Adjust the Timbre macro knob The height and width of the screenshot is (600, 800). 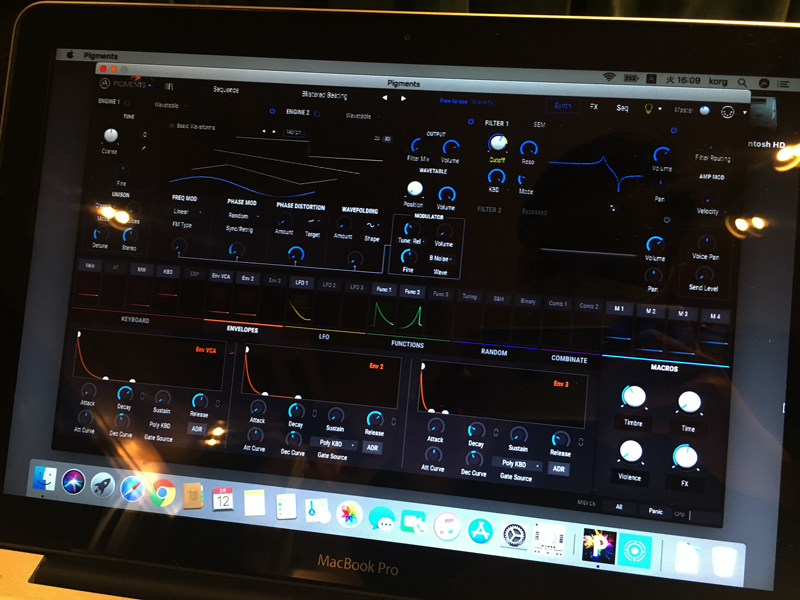click(x=634, y=397)
